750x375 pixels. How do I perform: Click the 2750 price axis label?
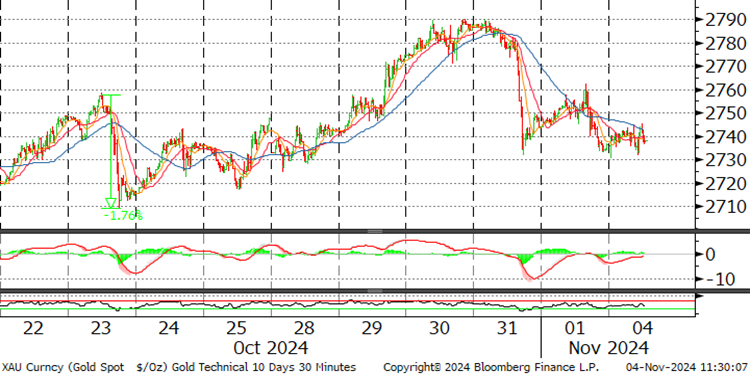726,113
